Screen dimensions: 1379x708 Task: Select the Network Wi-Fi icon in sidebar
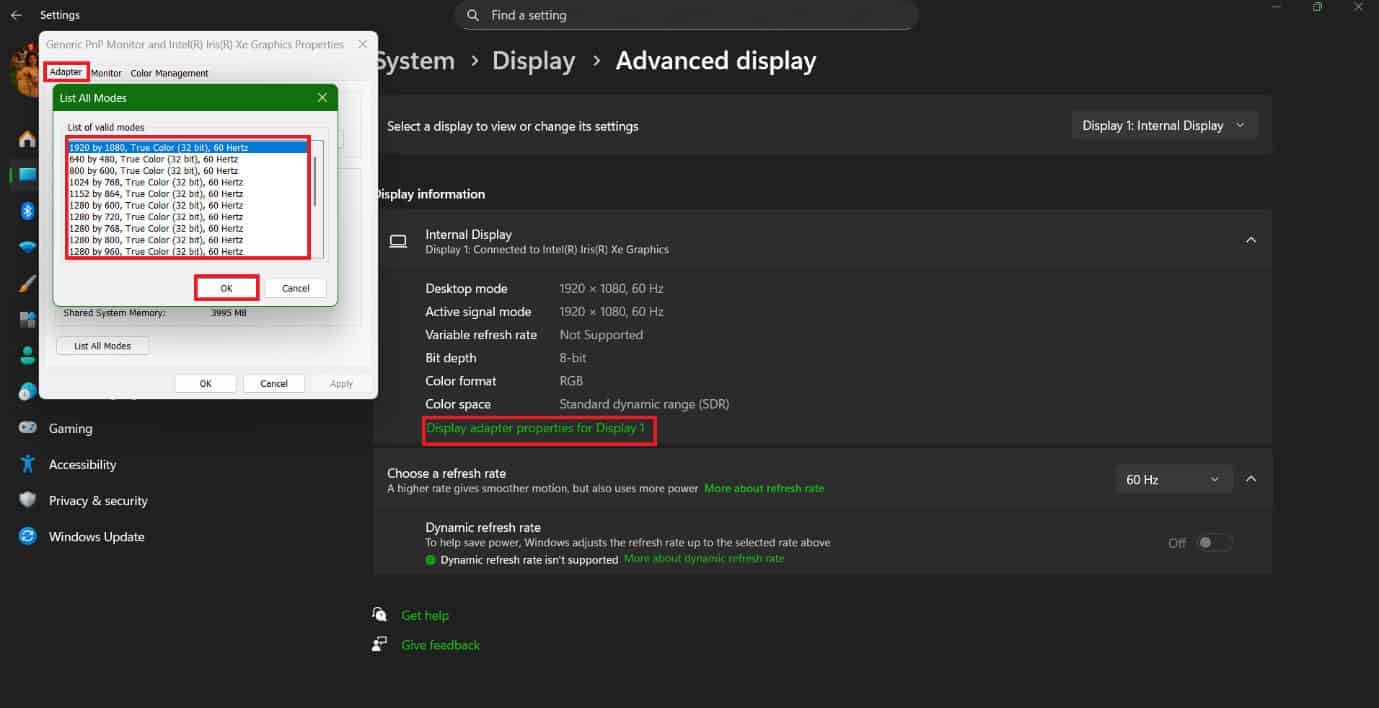click(28, 247)
